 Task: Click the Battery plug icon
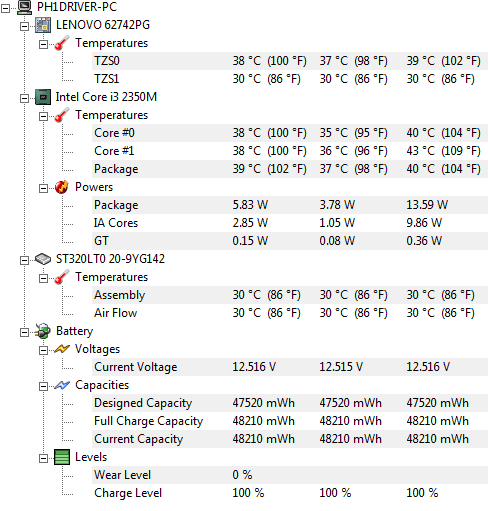[x=43, y=331]
